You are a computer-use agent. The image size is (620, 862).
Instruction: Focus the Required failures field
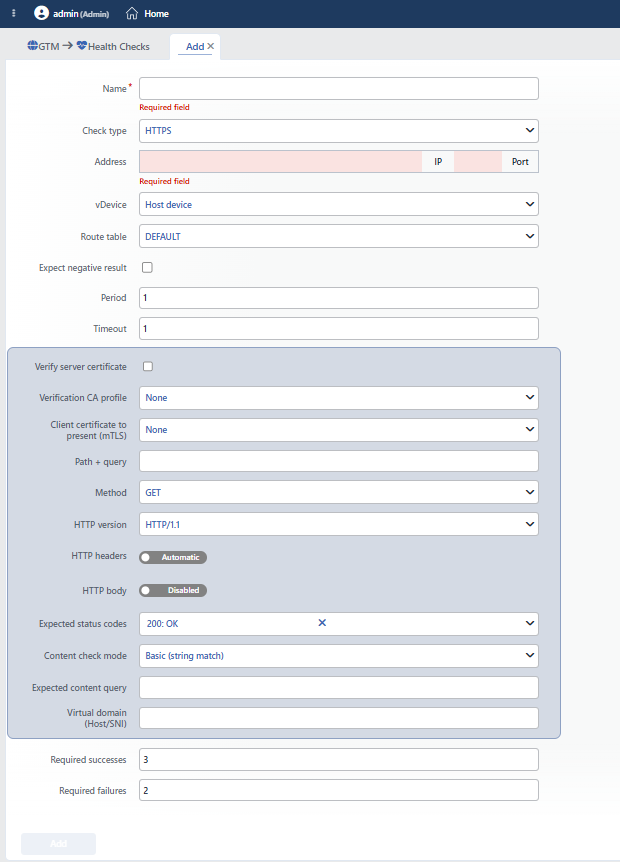point(339,790)
